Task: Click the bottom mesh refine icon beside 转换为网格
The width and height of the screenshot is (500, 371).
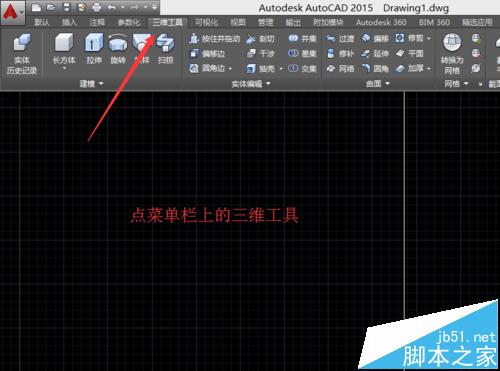Action: pyautogui.click(x=476, y=68)
